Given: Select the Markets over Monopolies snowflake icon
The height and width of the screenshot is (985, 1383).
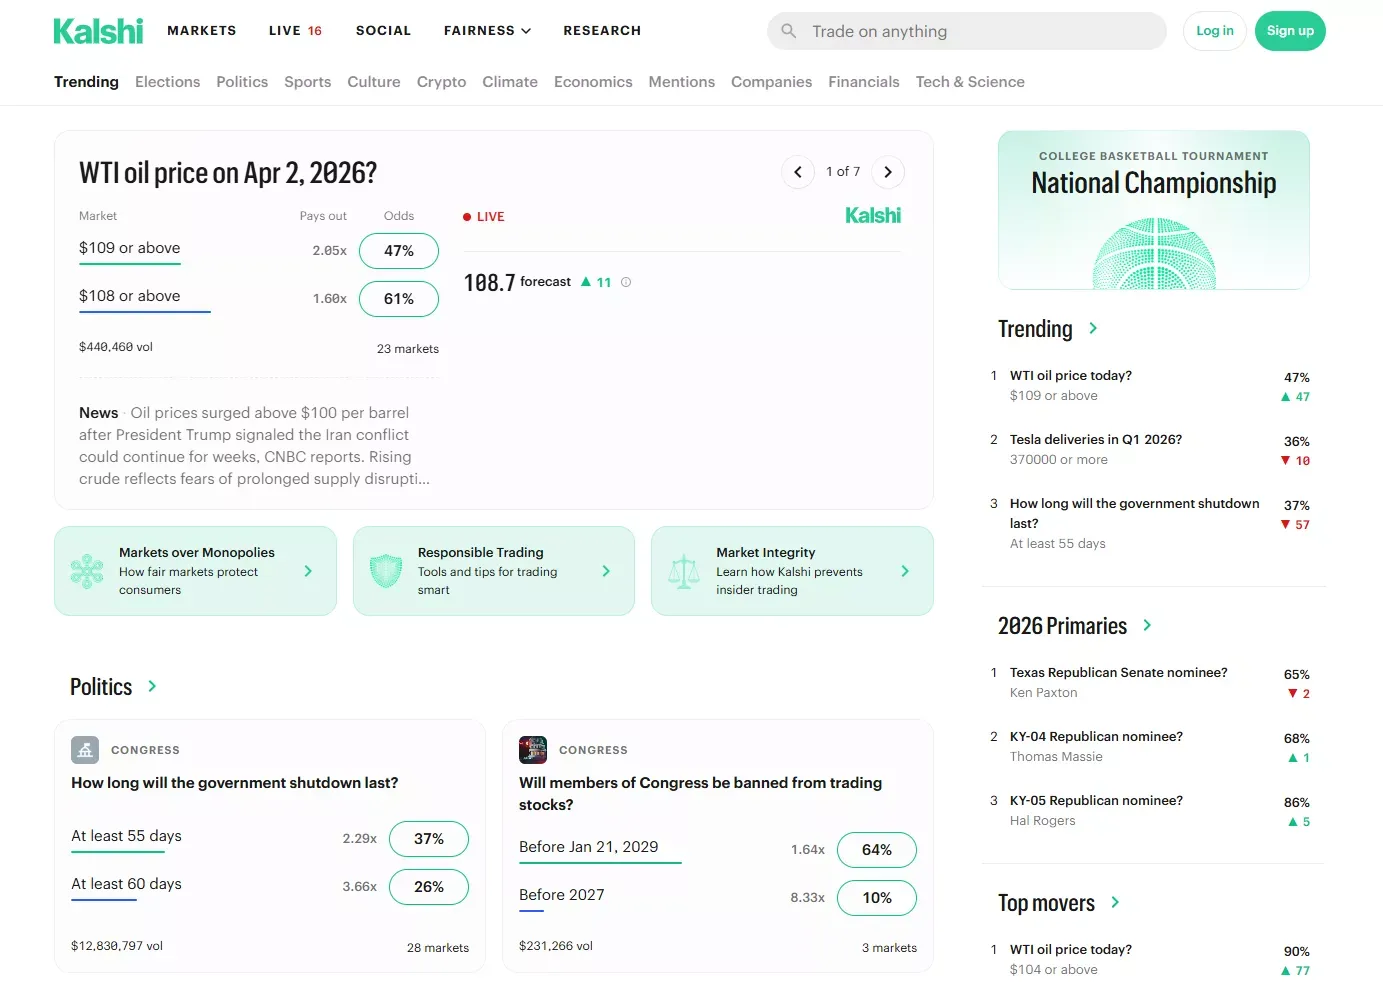Looking at the screenshot, I should click(87, 571).
